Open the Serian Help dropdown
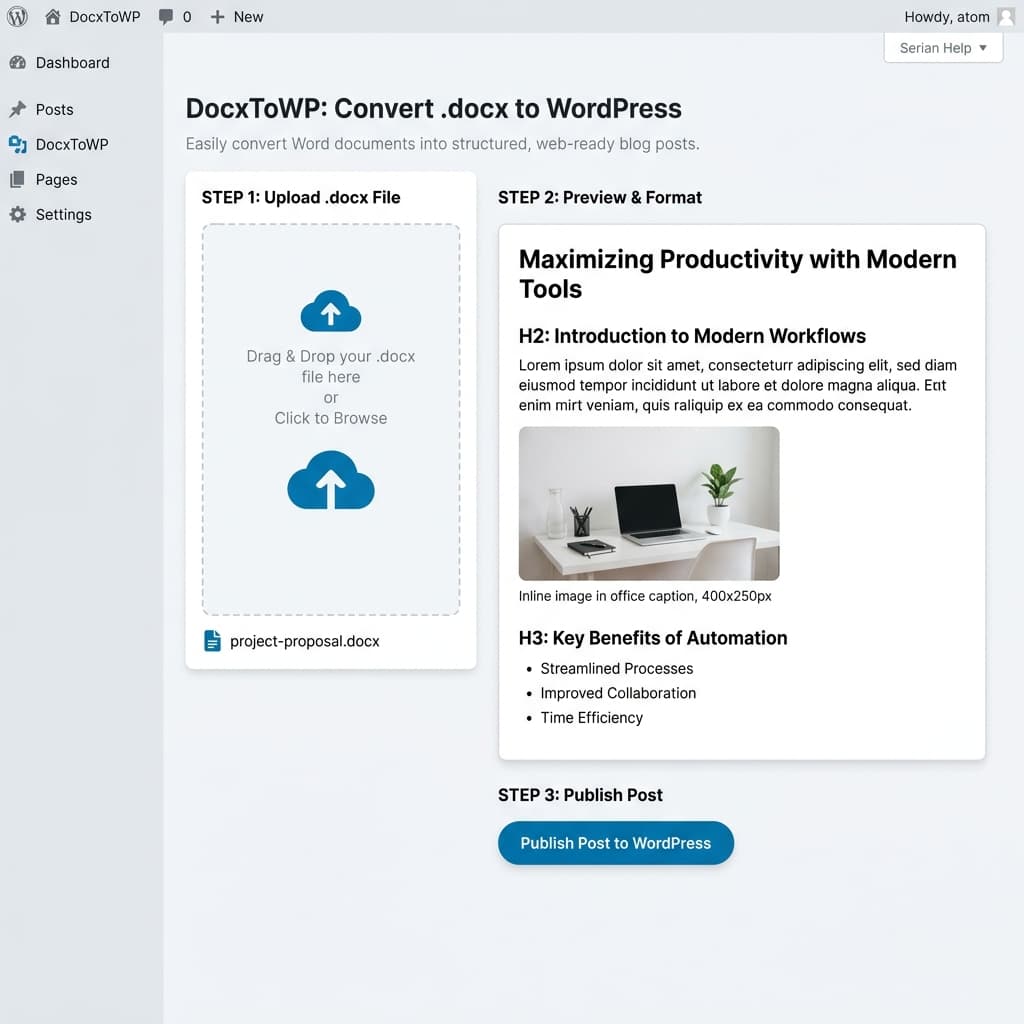Image resolution: width=1024 pixels, height=1024 pixels. (941, 47)
